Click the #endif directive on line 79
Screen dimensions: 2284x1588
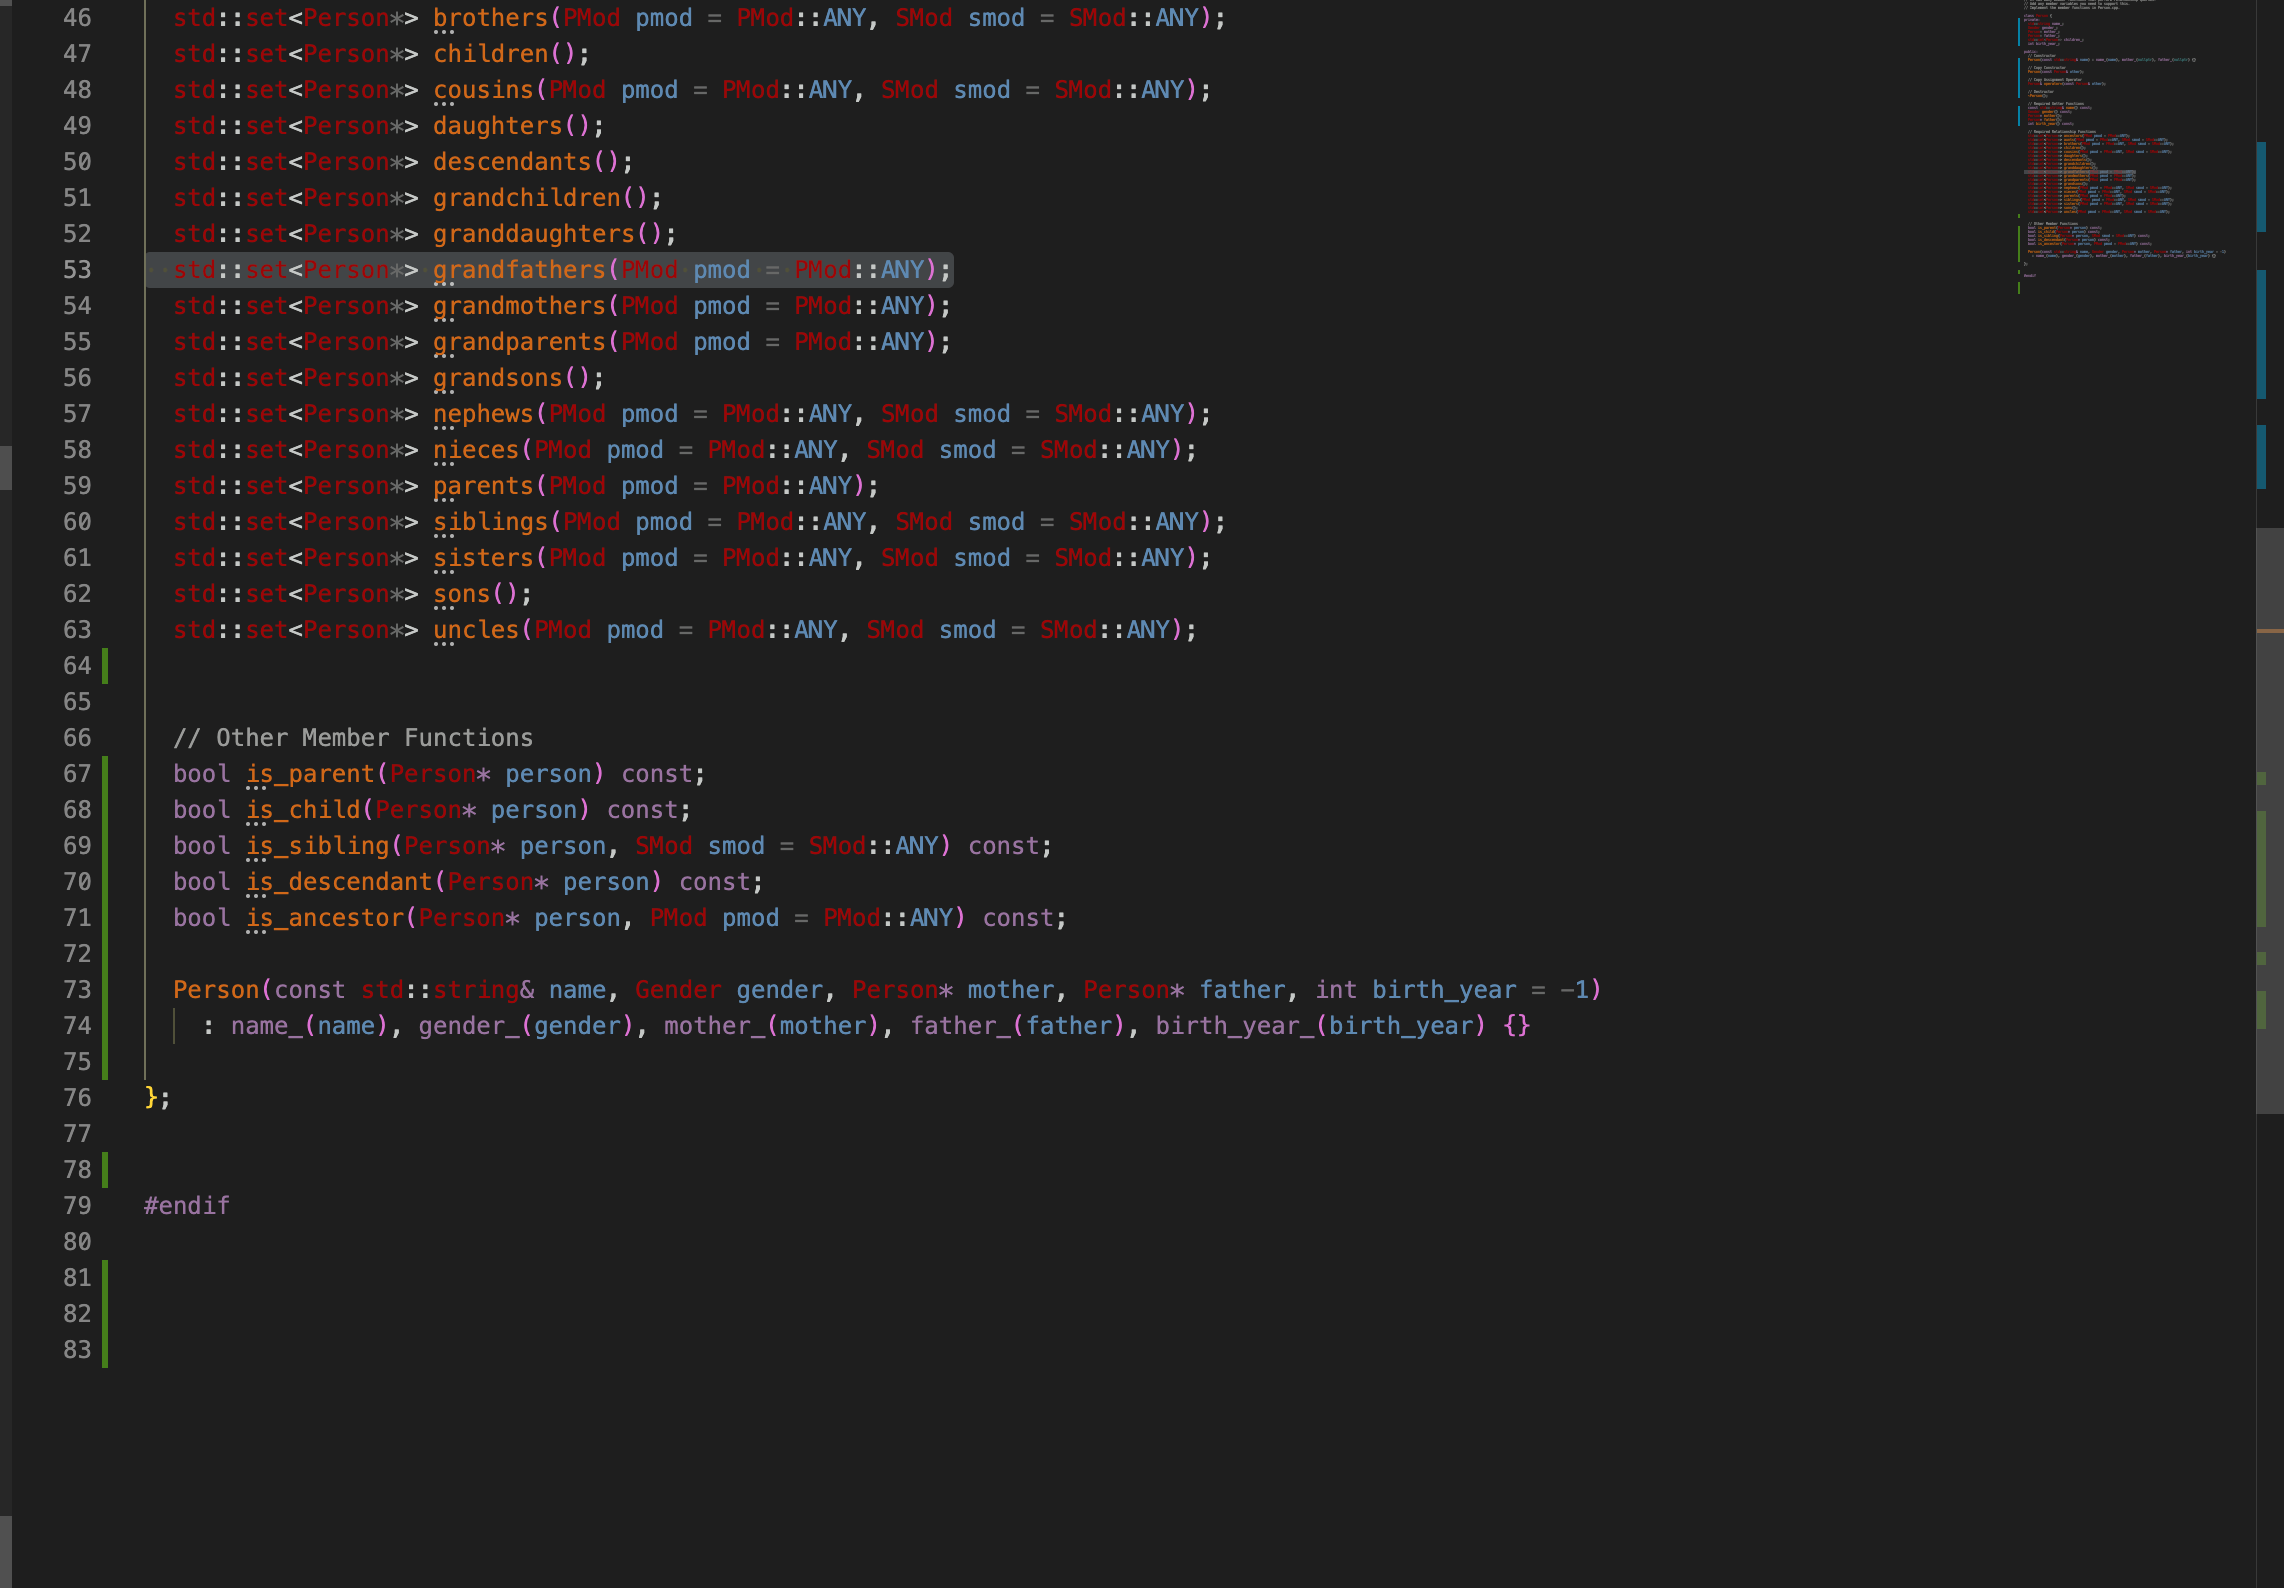[186, 1205]
